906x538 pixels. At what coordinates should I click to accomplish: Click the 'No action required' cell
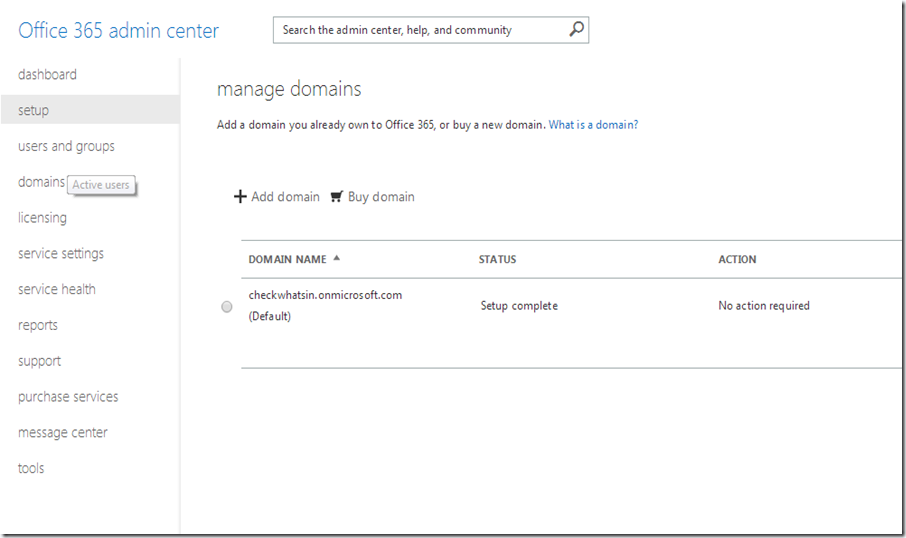[x=764, y=306]
